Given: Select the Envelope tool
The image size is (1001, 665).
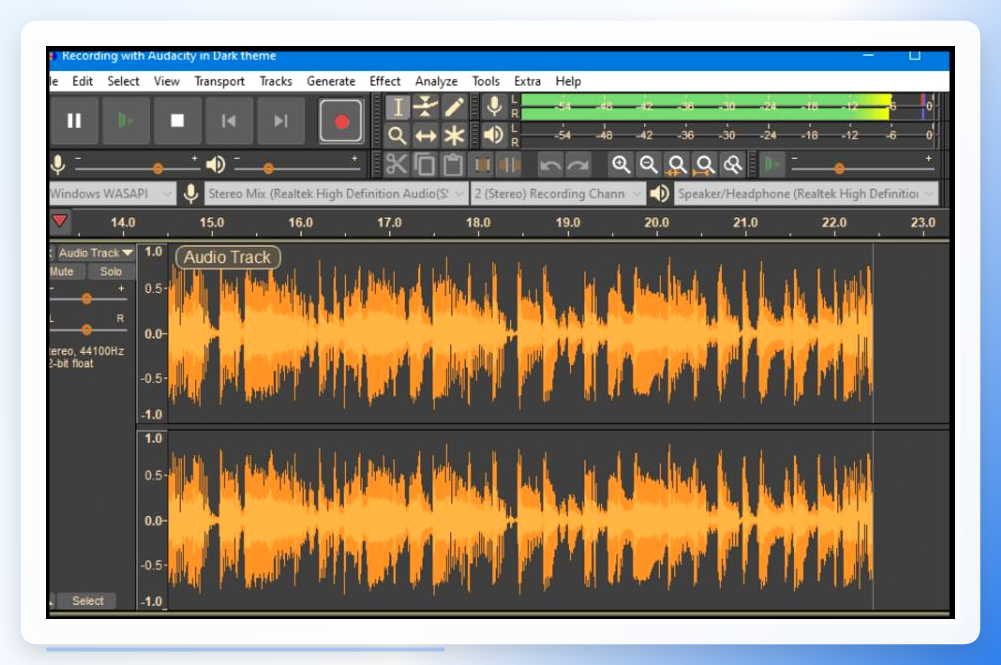Looking at the screenshot, I should (425, 107).
